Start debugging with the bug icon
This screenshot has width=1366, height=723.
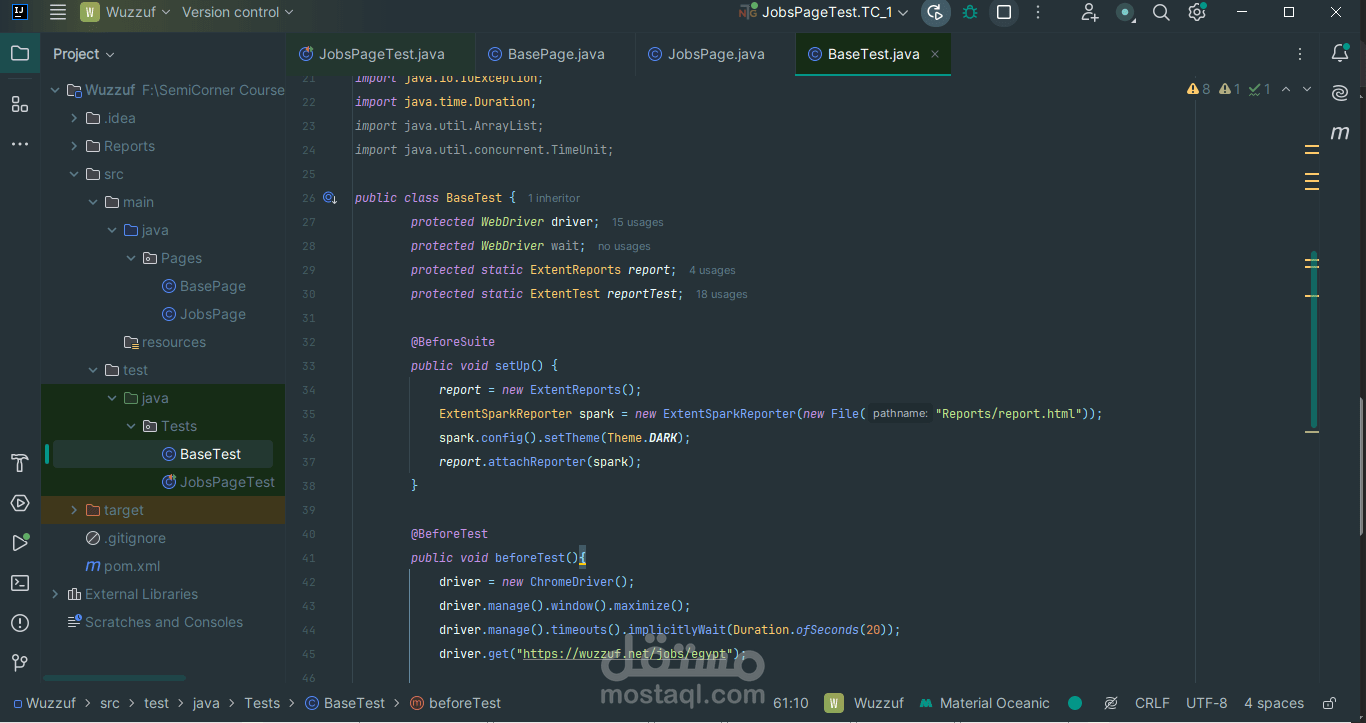[970, 12]
